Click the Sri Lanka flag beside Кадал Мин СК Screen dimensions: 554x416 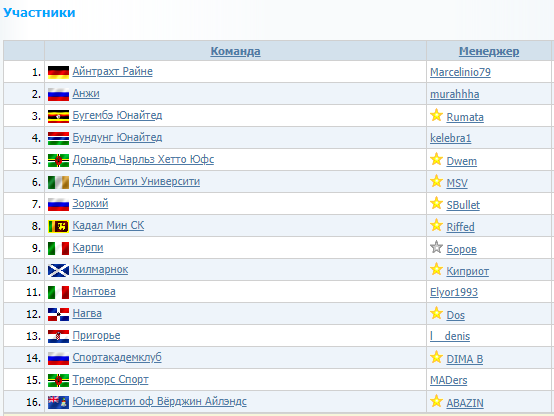point(58,226)
